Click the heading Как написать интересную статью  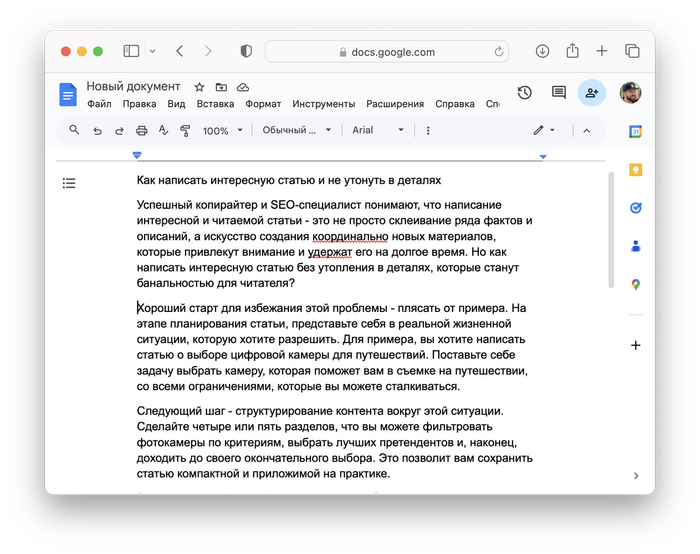tap(288, 180)
